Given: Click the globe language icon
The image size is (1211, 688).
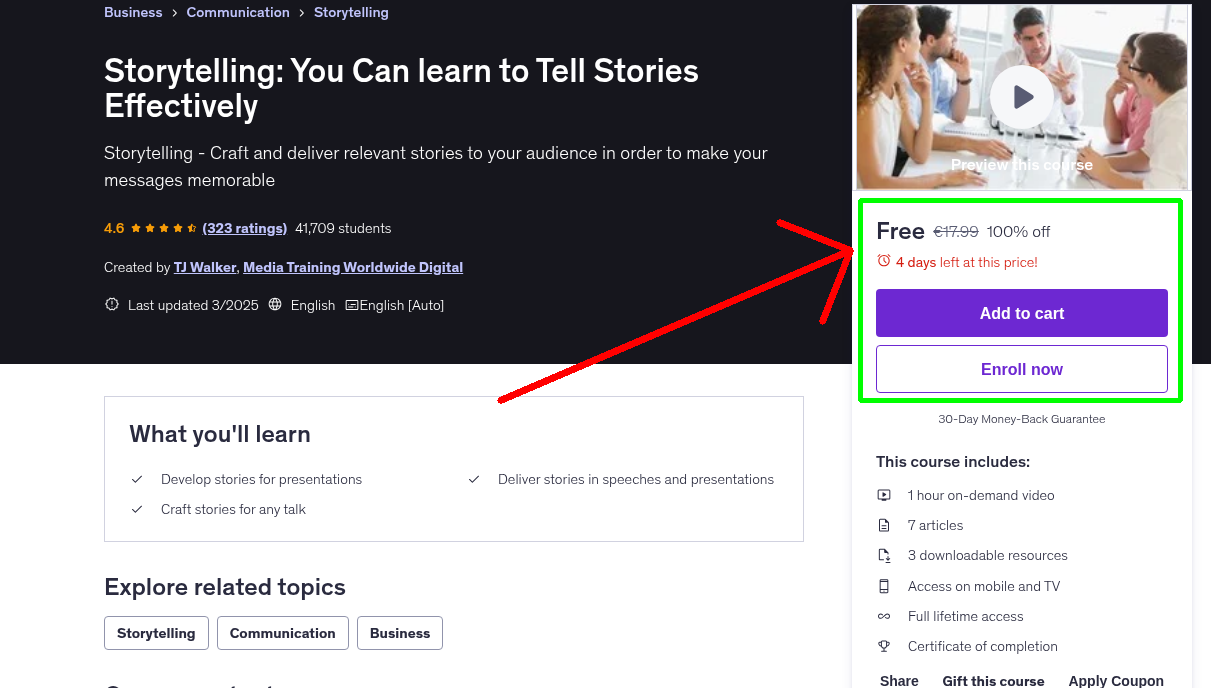Looking at the screenshot, I should pos(276,305).
